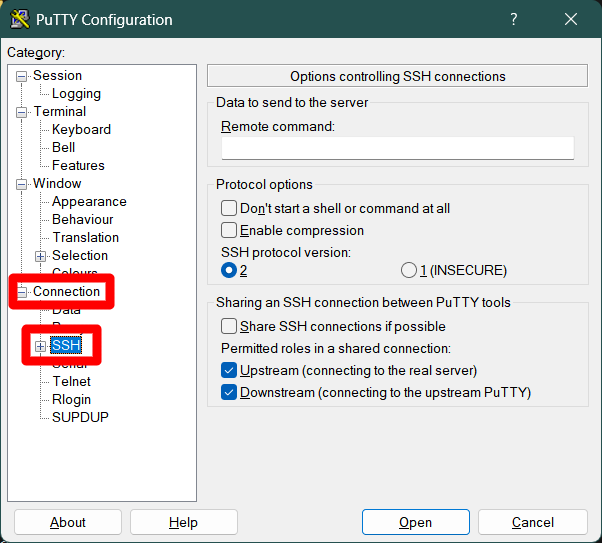Select the Terminal category
This screenshot has height=543, width=602.
coord(60,112)
